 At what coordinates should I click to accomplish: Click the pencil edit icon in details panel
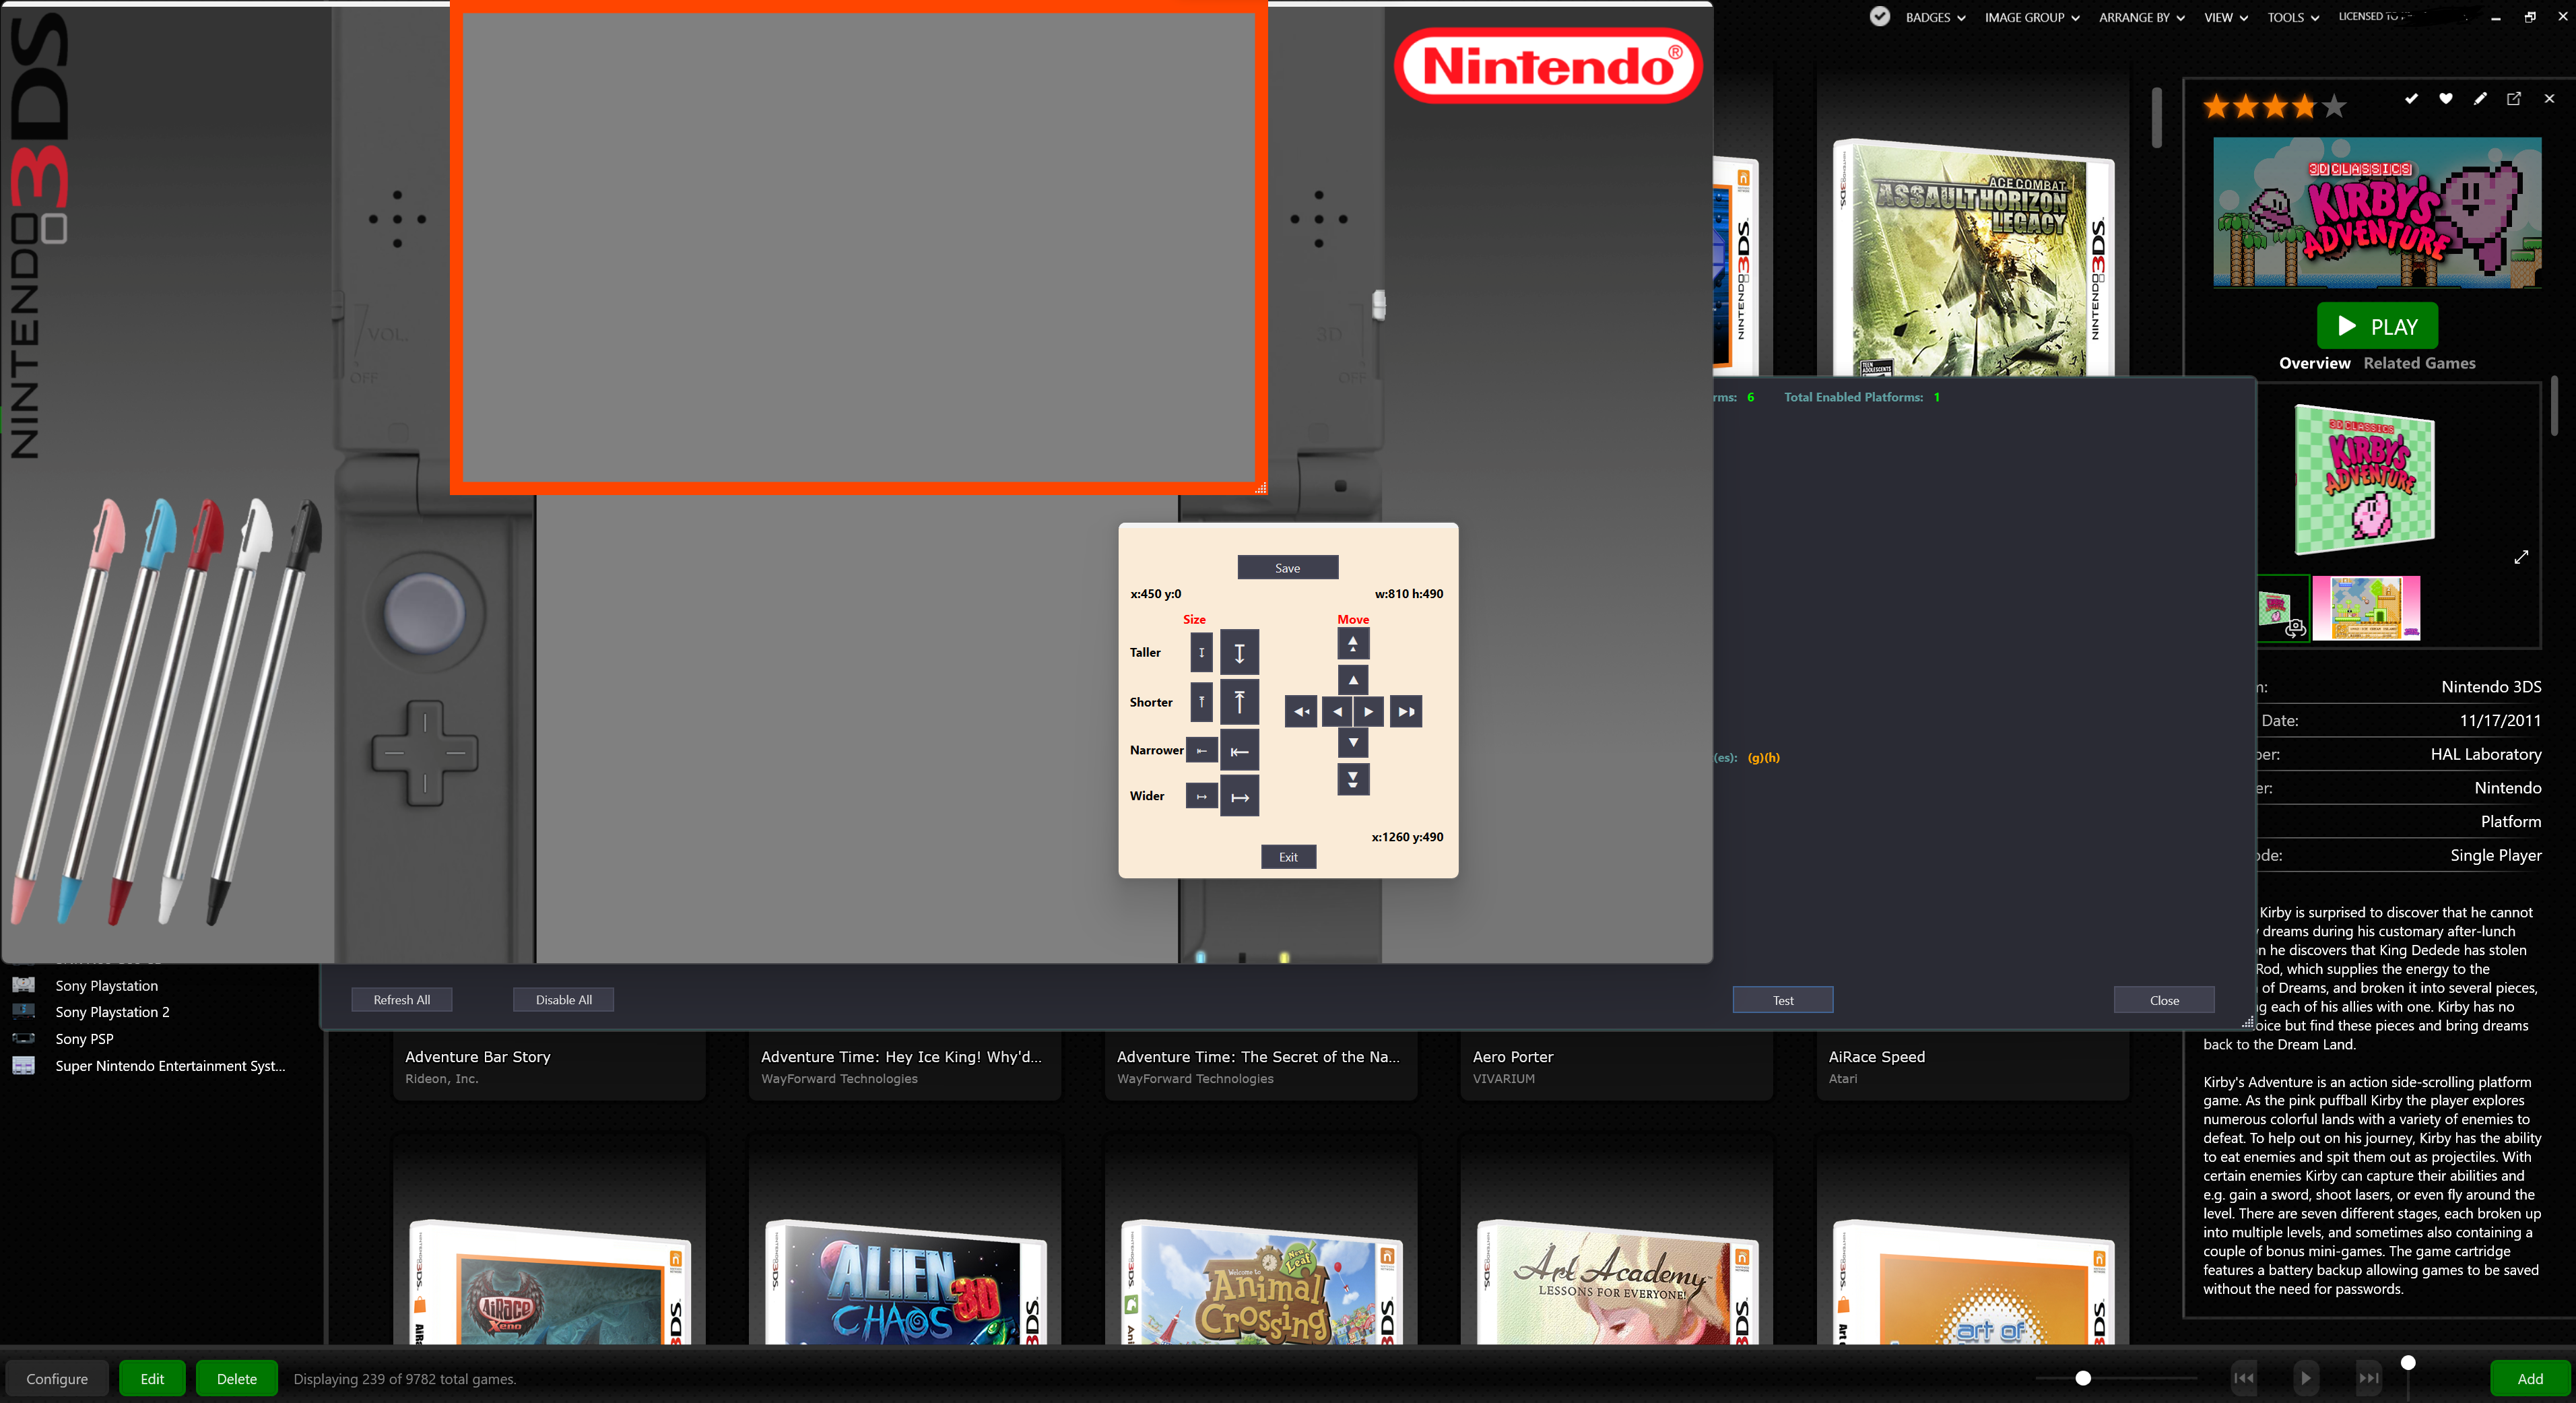pyautogui.click(x=2480, y=98)
